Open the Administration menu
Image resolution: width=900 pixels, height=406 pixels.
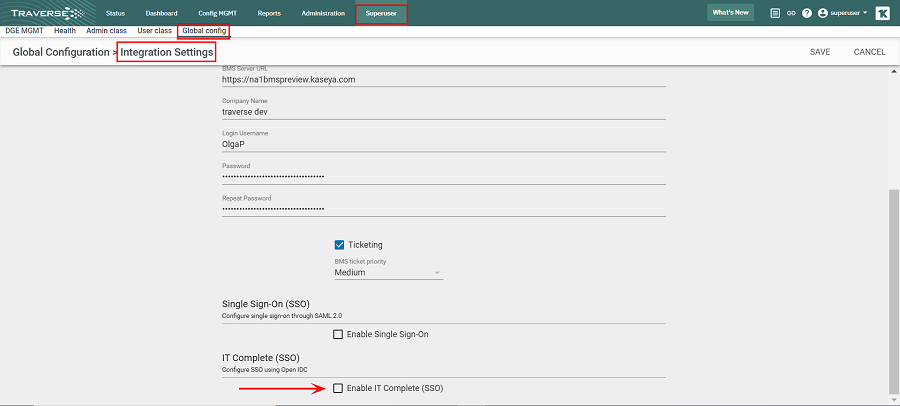click(x=323, y=13)
